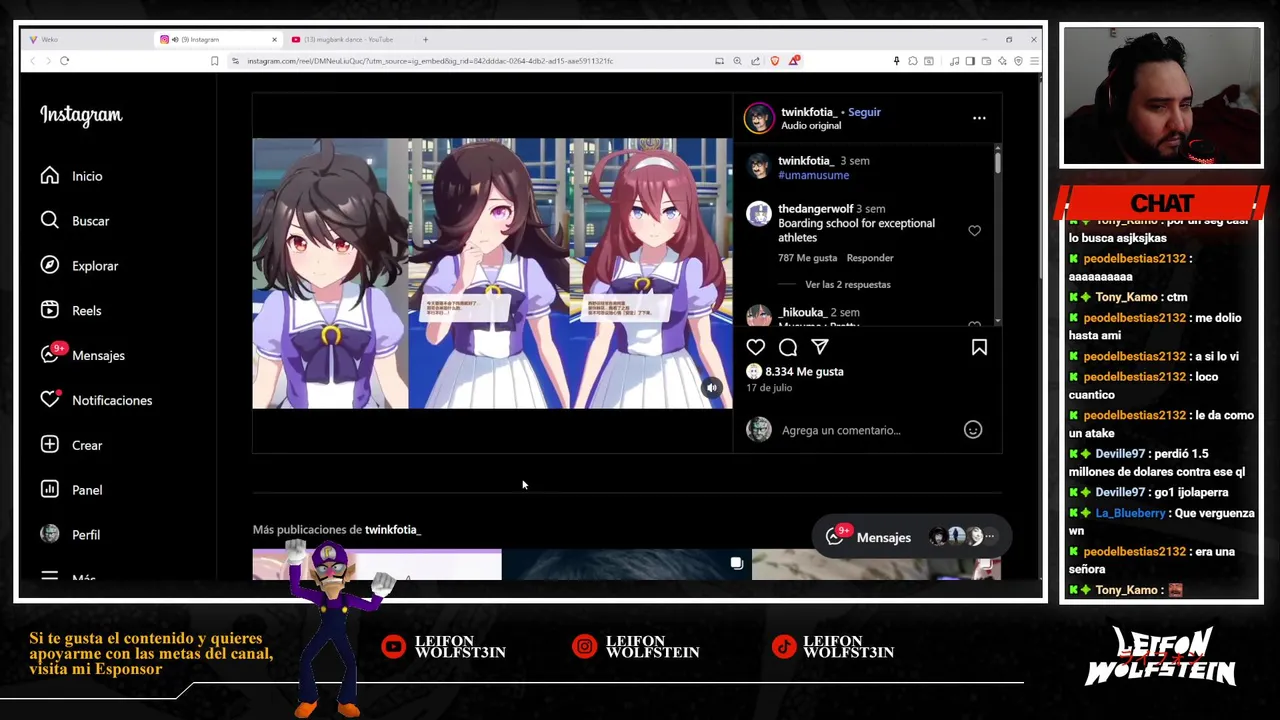Close the Instagram tab

click(274, 40)
